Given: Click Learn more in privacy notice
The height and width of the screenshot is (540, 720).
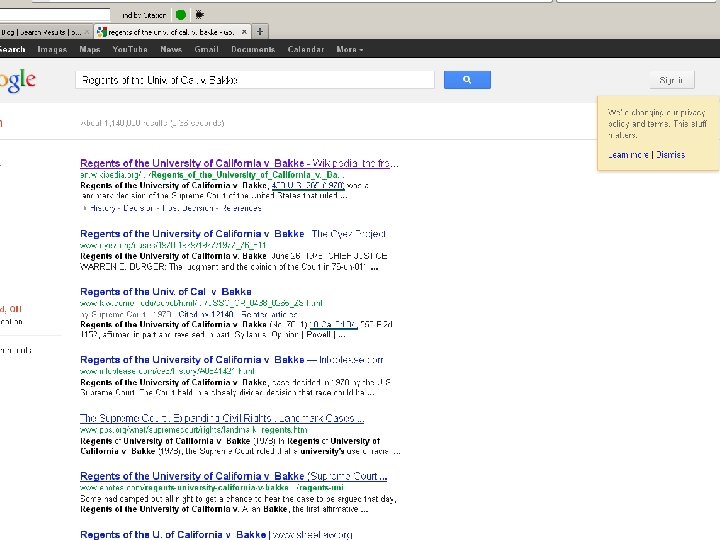Looking at the screenshot, I should coord(628,155).
